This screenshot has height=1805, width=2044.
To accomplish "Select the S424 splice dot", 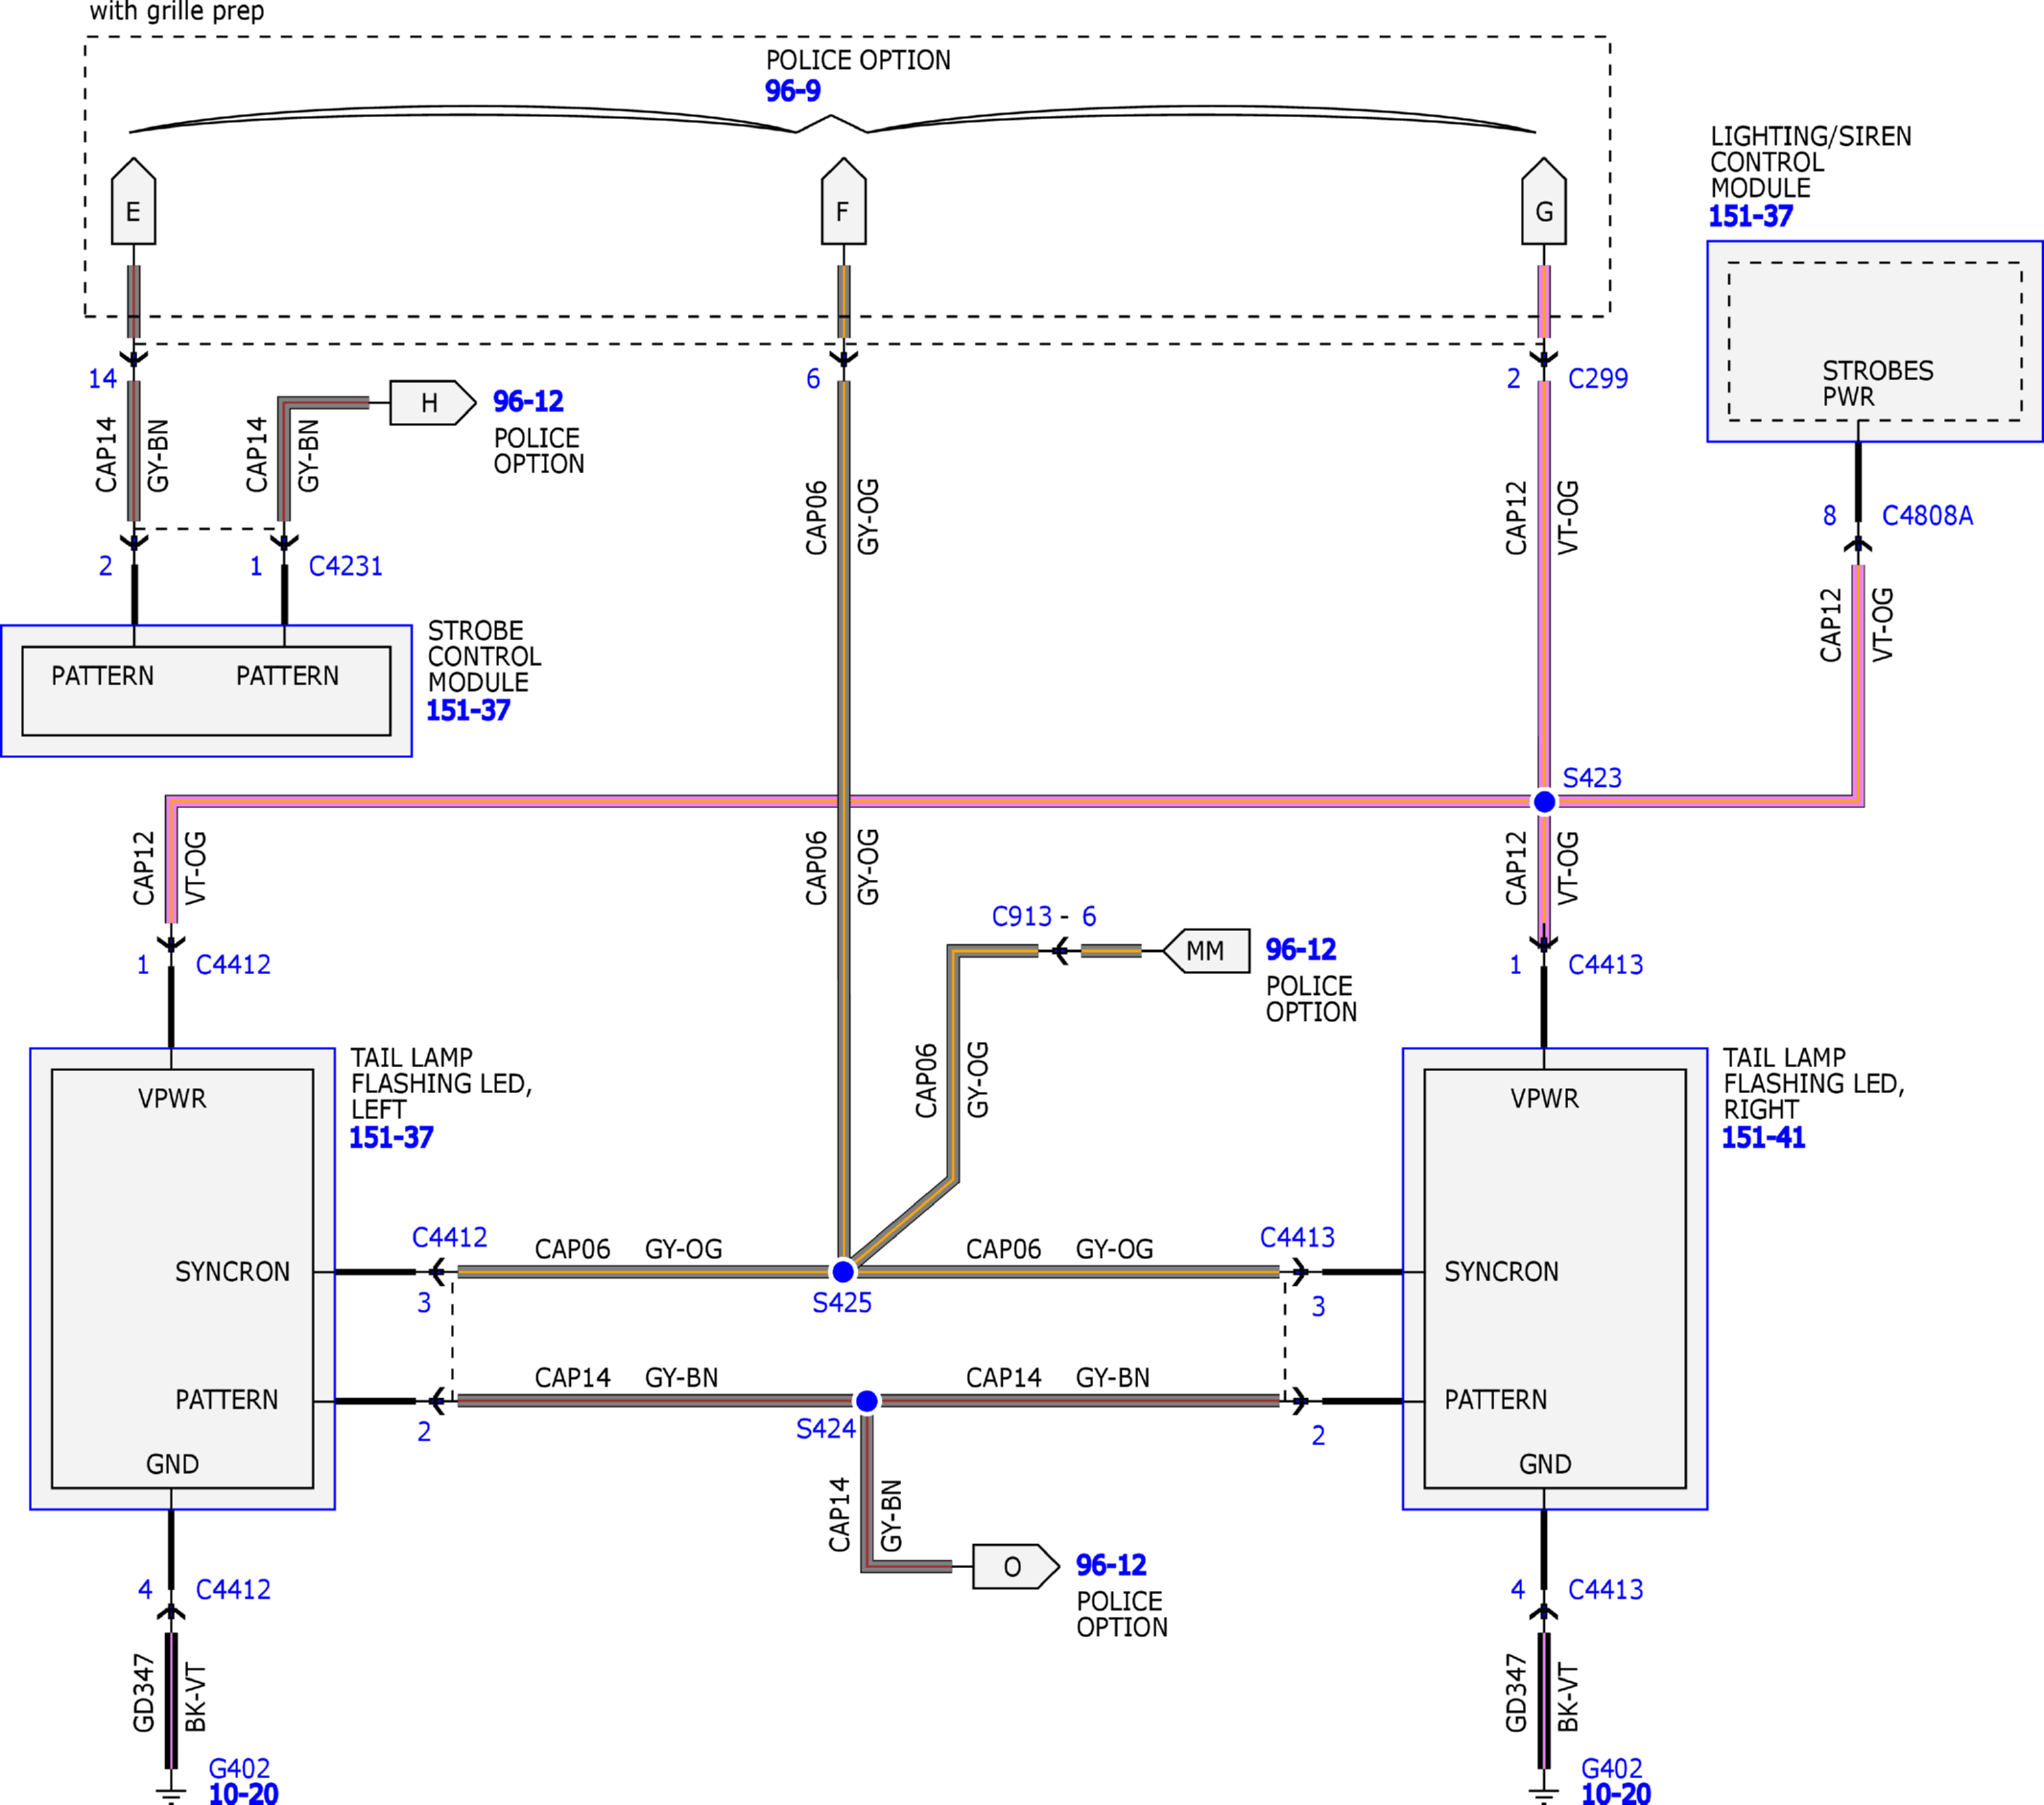I will (867, 1401).
